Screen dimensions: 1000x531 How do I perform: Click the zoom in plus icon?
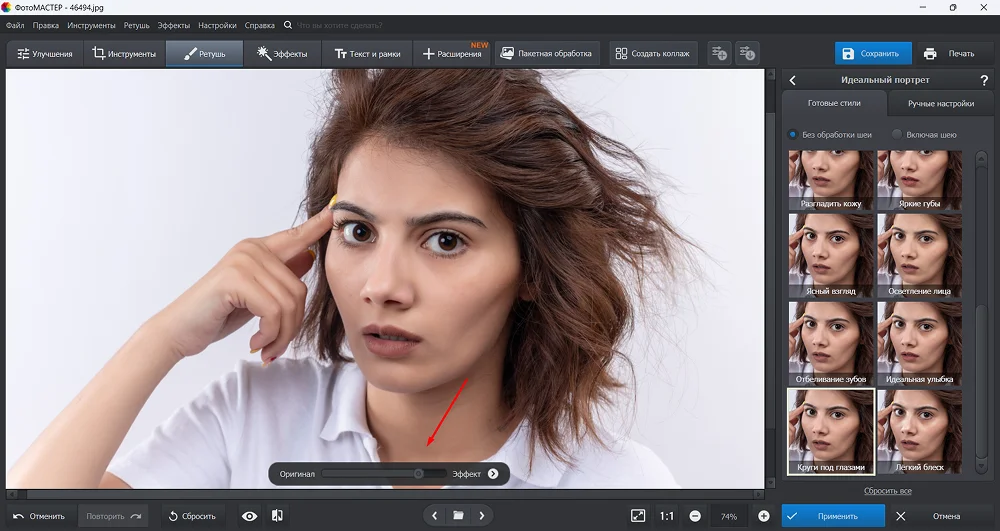(763, 516)
